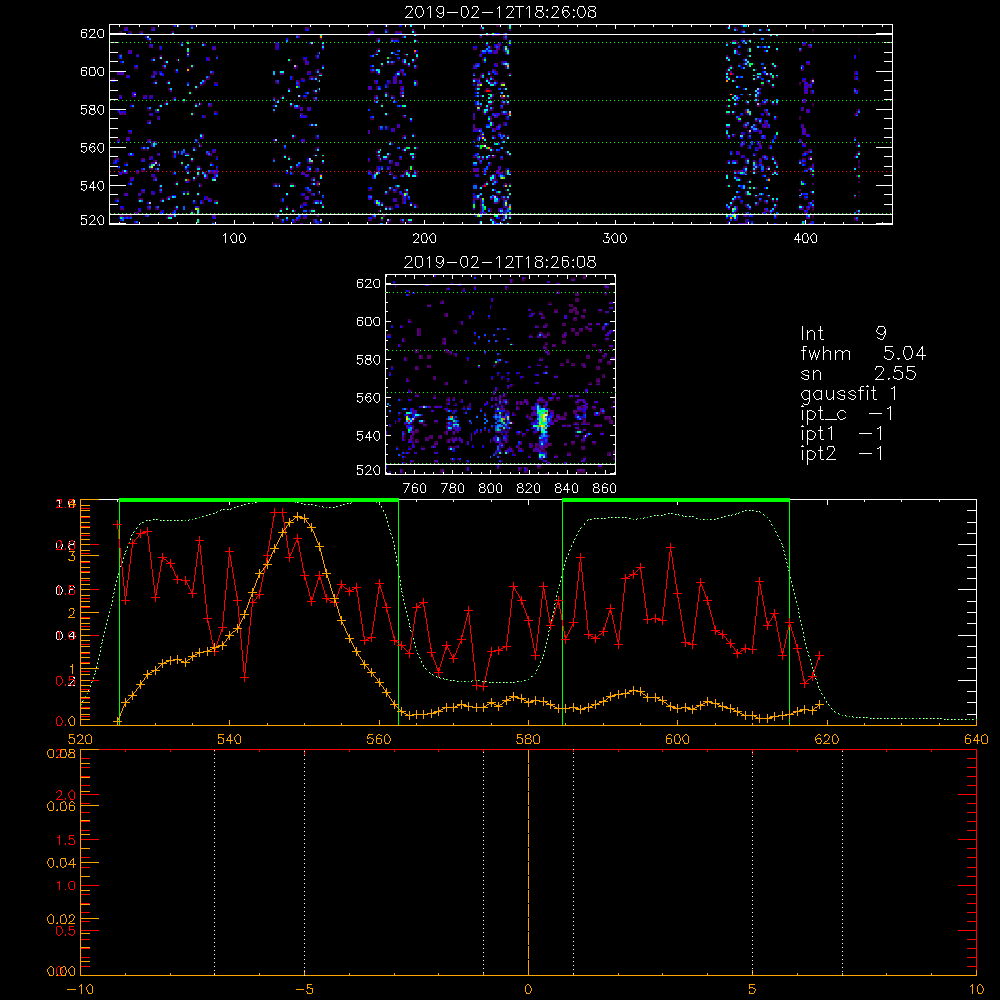Click the orange "0.06" y-axis label of the bottom plot
Viewport: 1000px width, 1000px height.
click(x=61, y=806)
